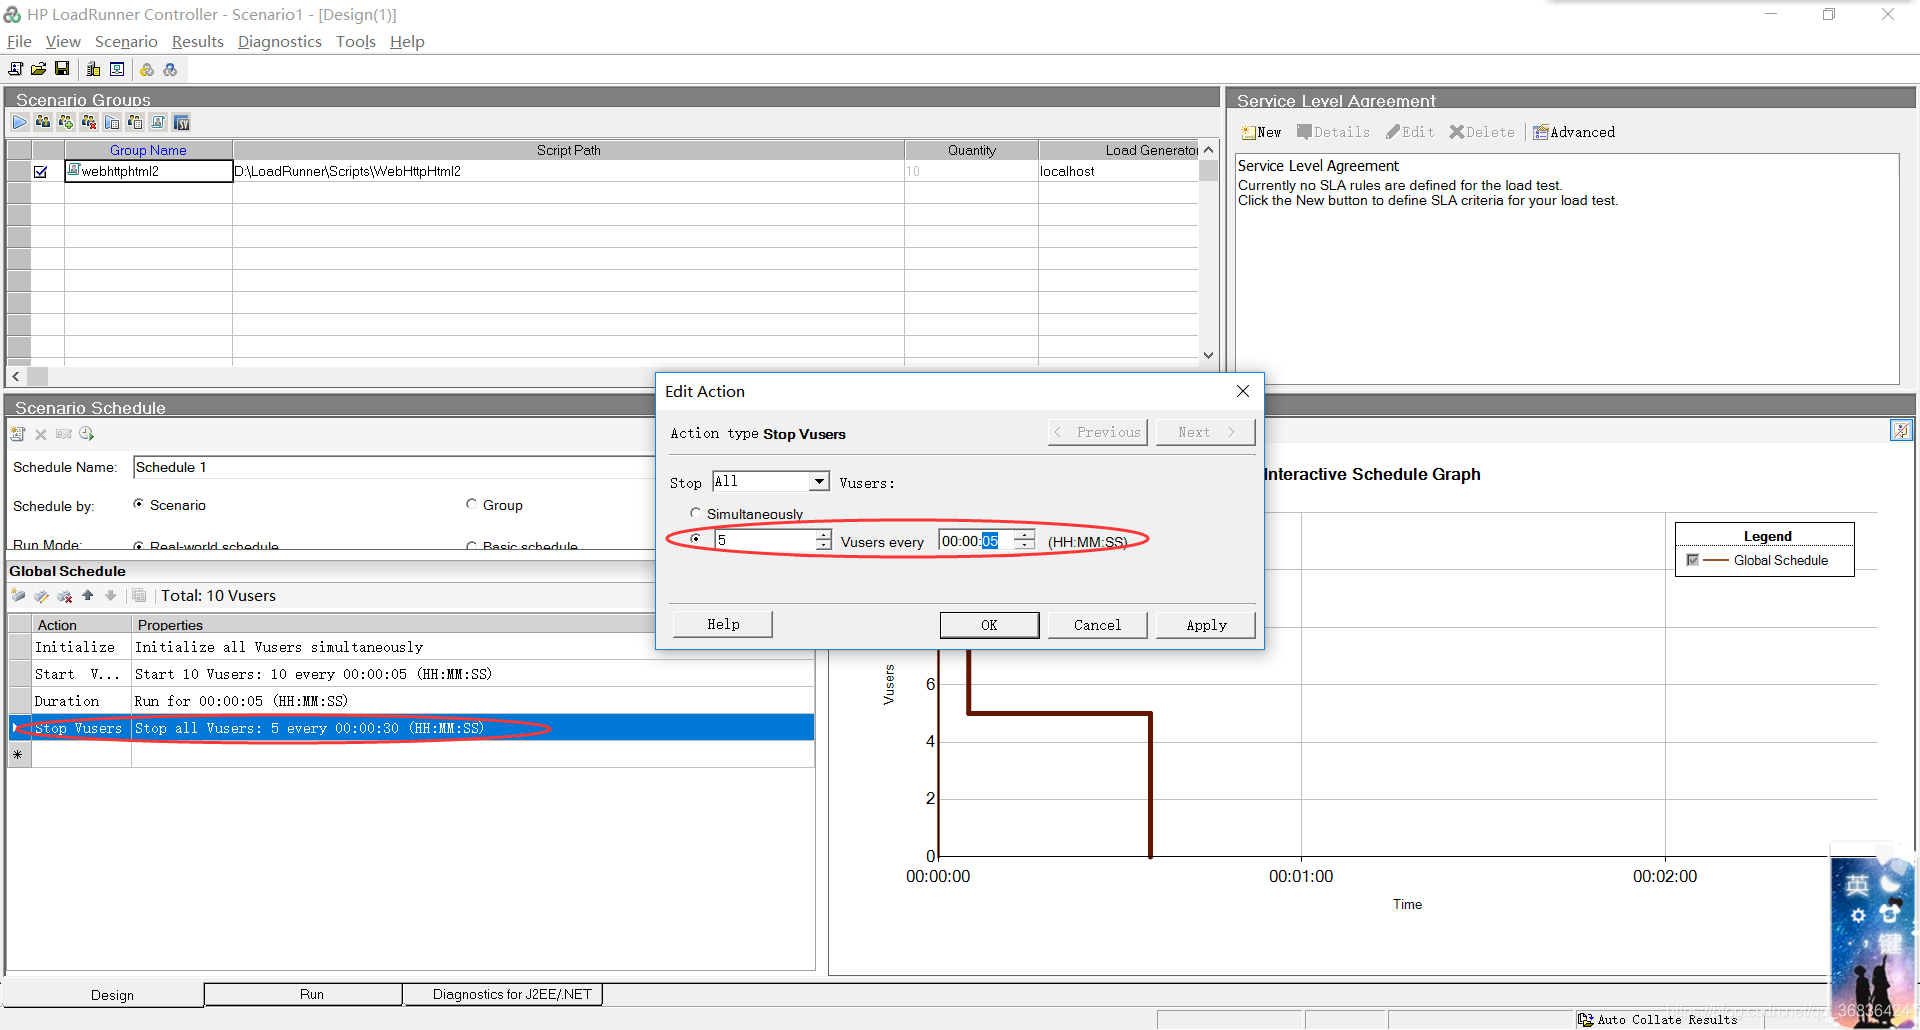The width and height of the screenshot is (1920, 1030).
Task: Click Apply in Edit Action dialog
Action: [x=1206, y=625]
